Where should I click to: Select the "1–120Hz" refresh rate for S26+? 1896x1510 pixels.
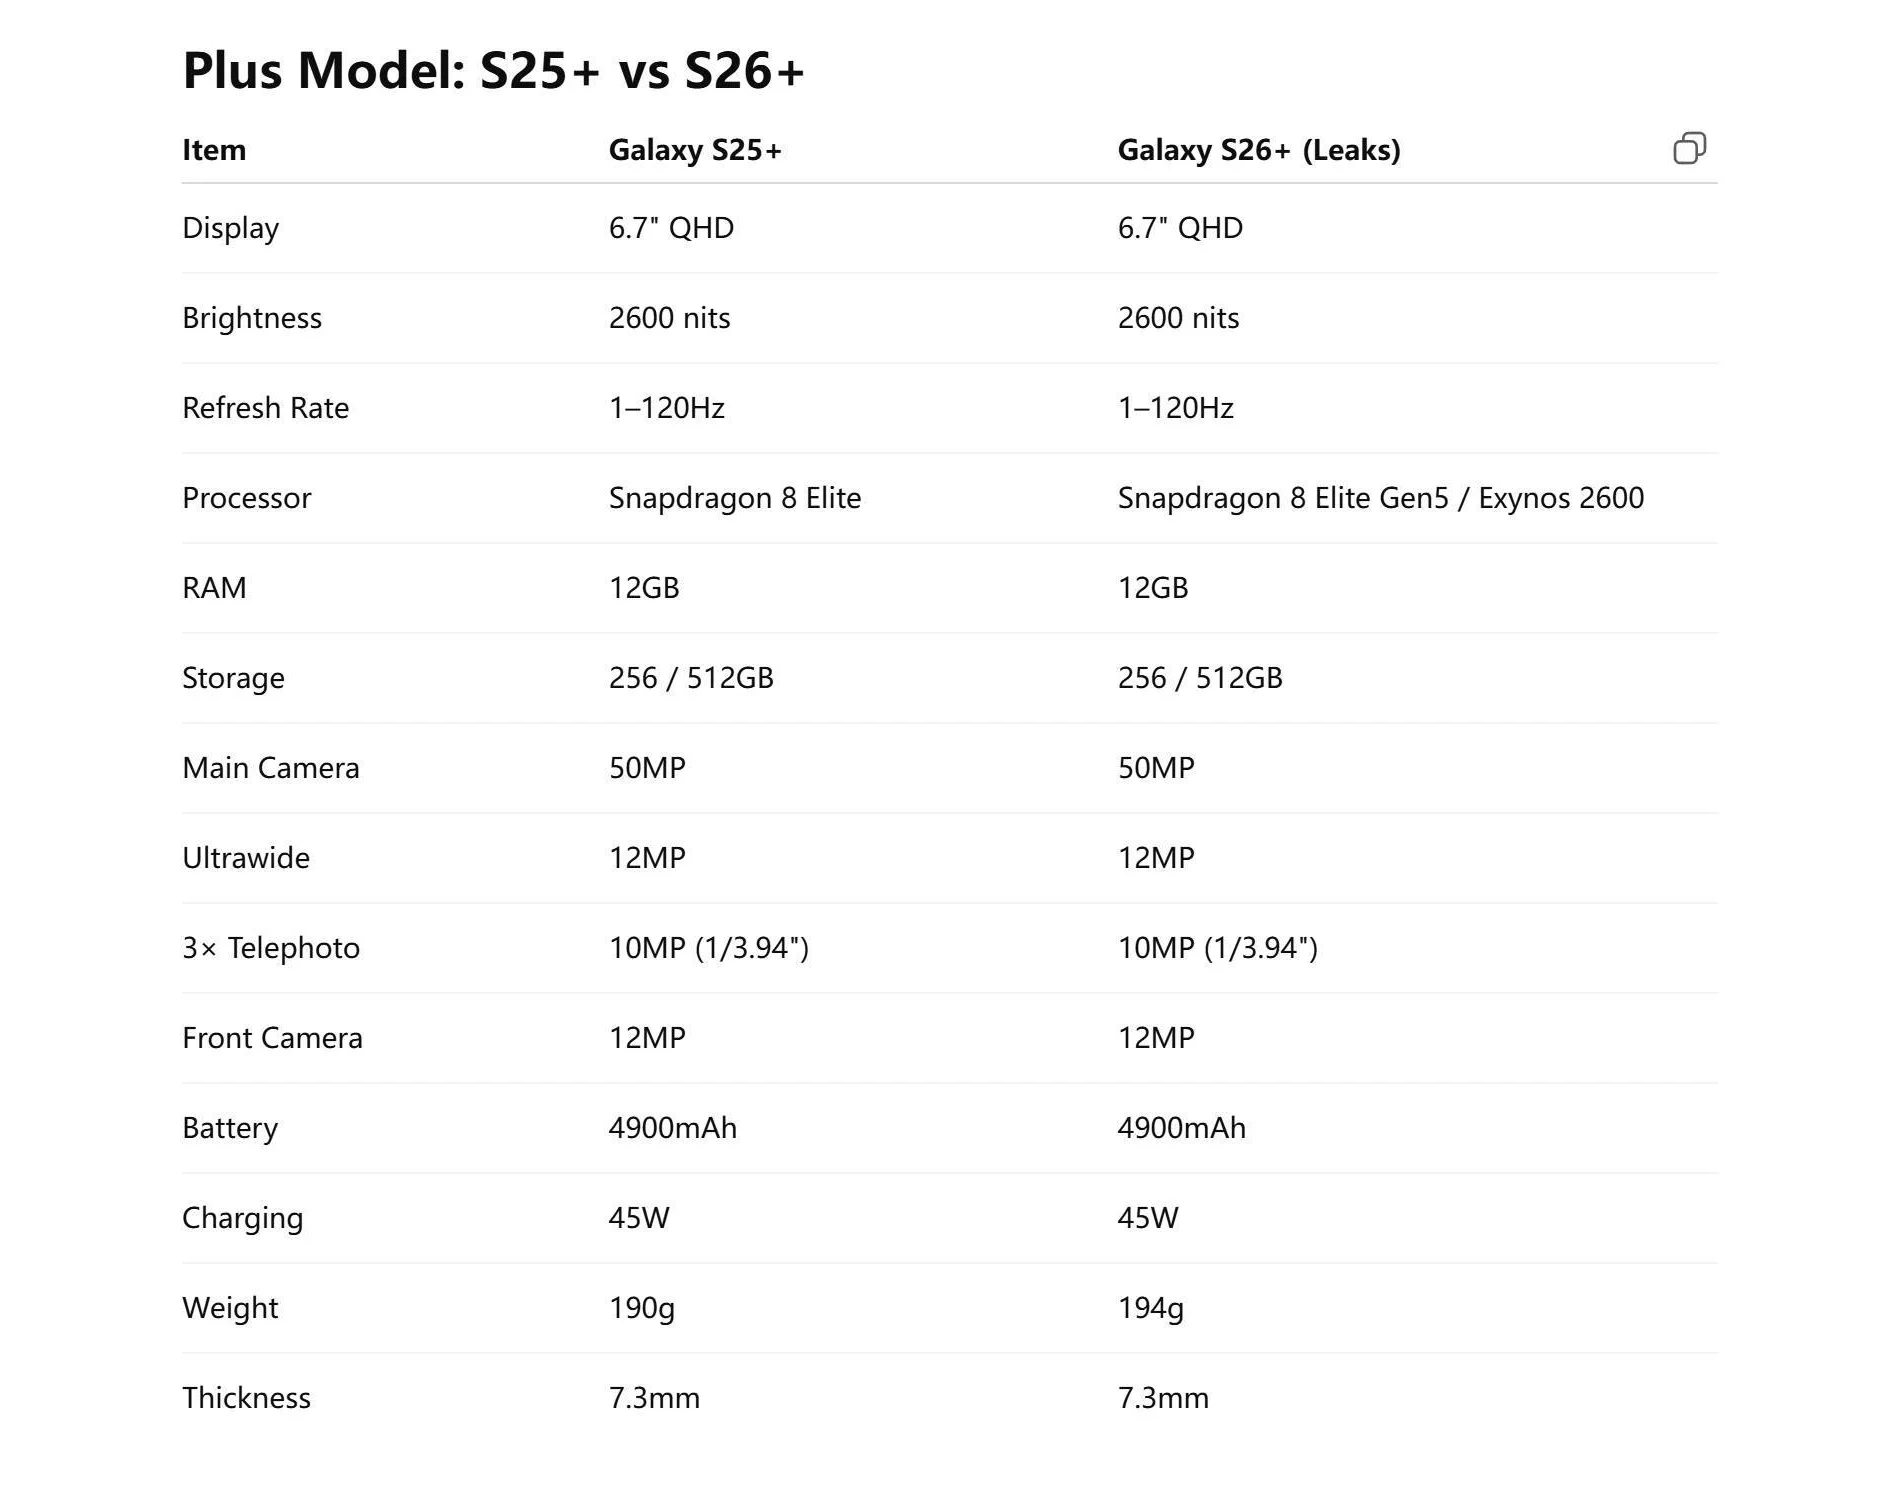click(x=1176, y=407)
